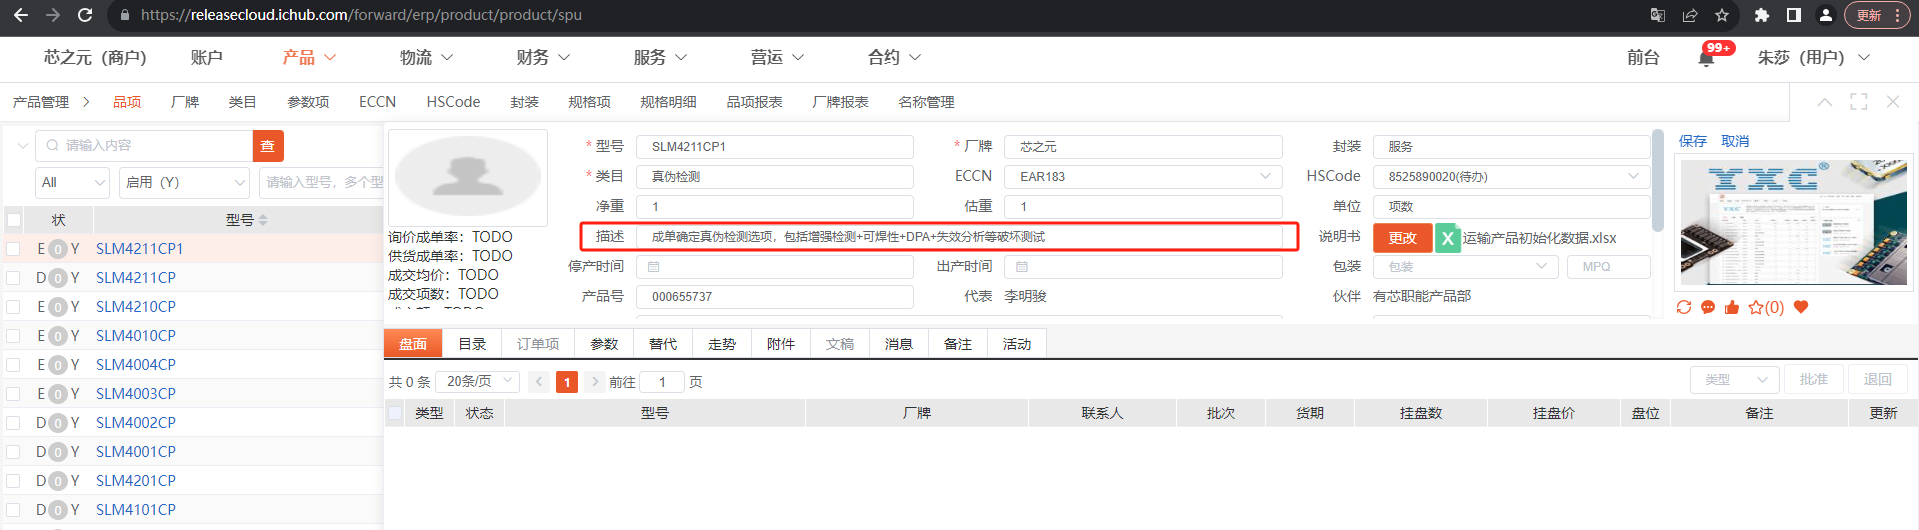This screenshot has width=1919, height=530.
Task: Click the YXC product image thumbnail
Action: point(1794,223)
